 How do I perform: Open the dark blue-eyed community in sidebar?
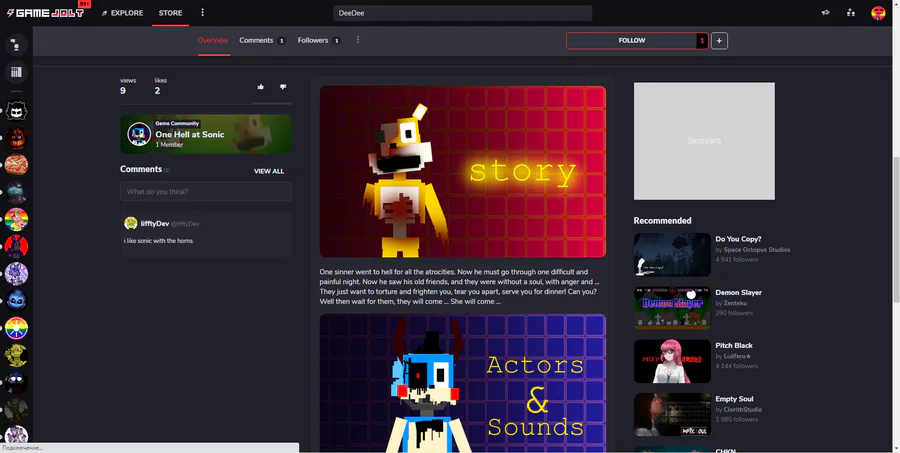pos(16,382)
